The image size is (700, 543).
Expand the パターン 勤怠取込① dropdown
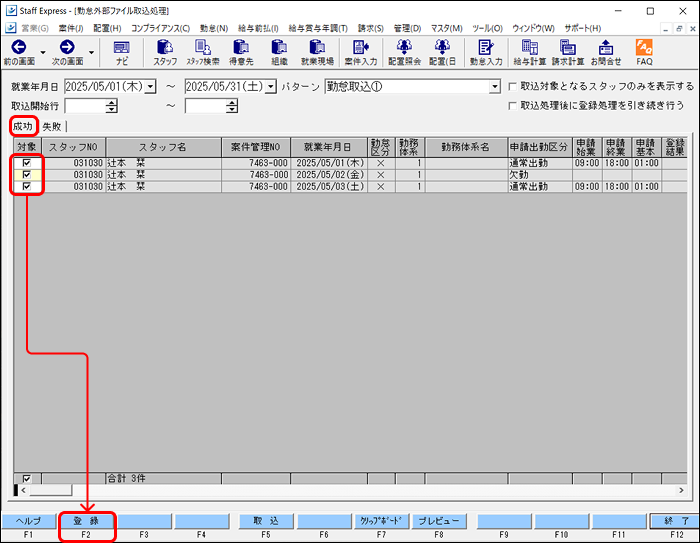[495, 86]
